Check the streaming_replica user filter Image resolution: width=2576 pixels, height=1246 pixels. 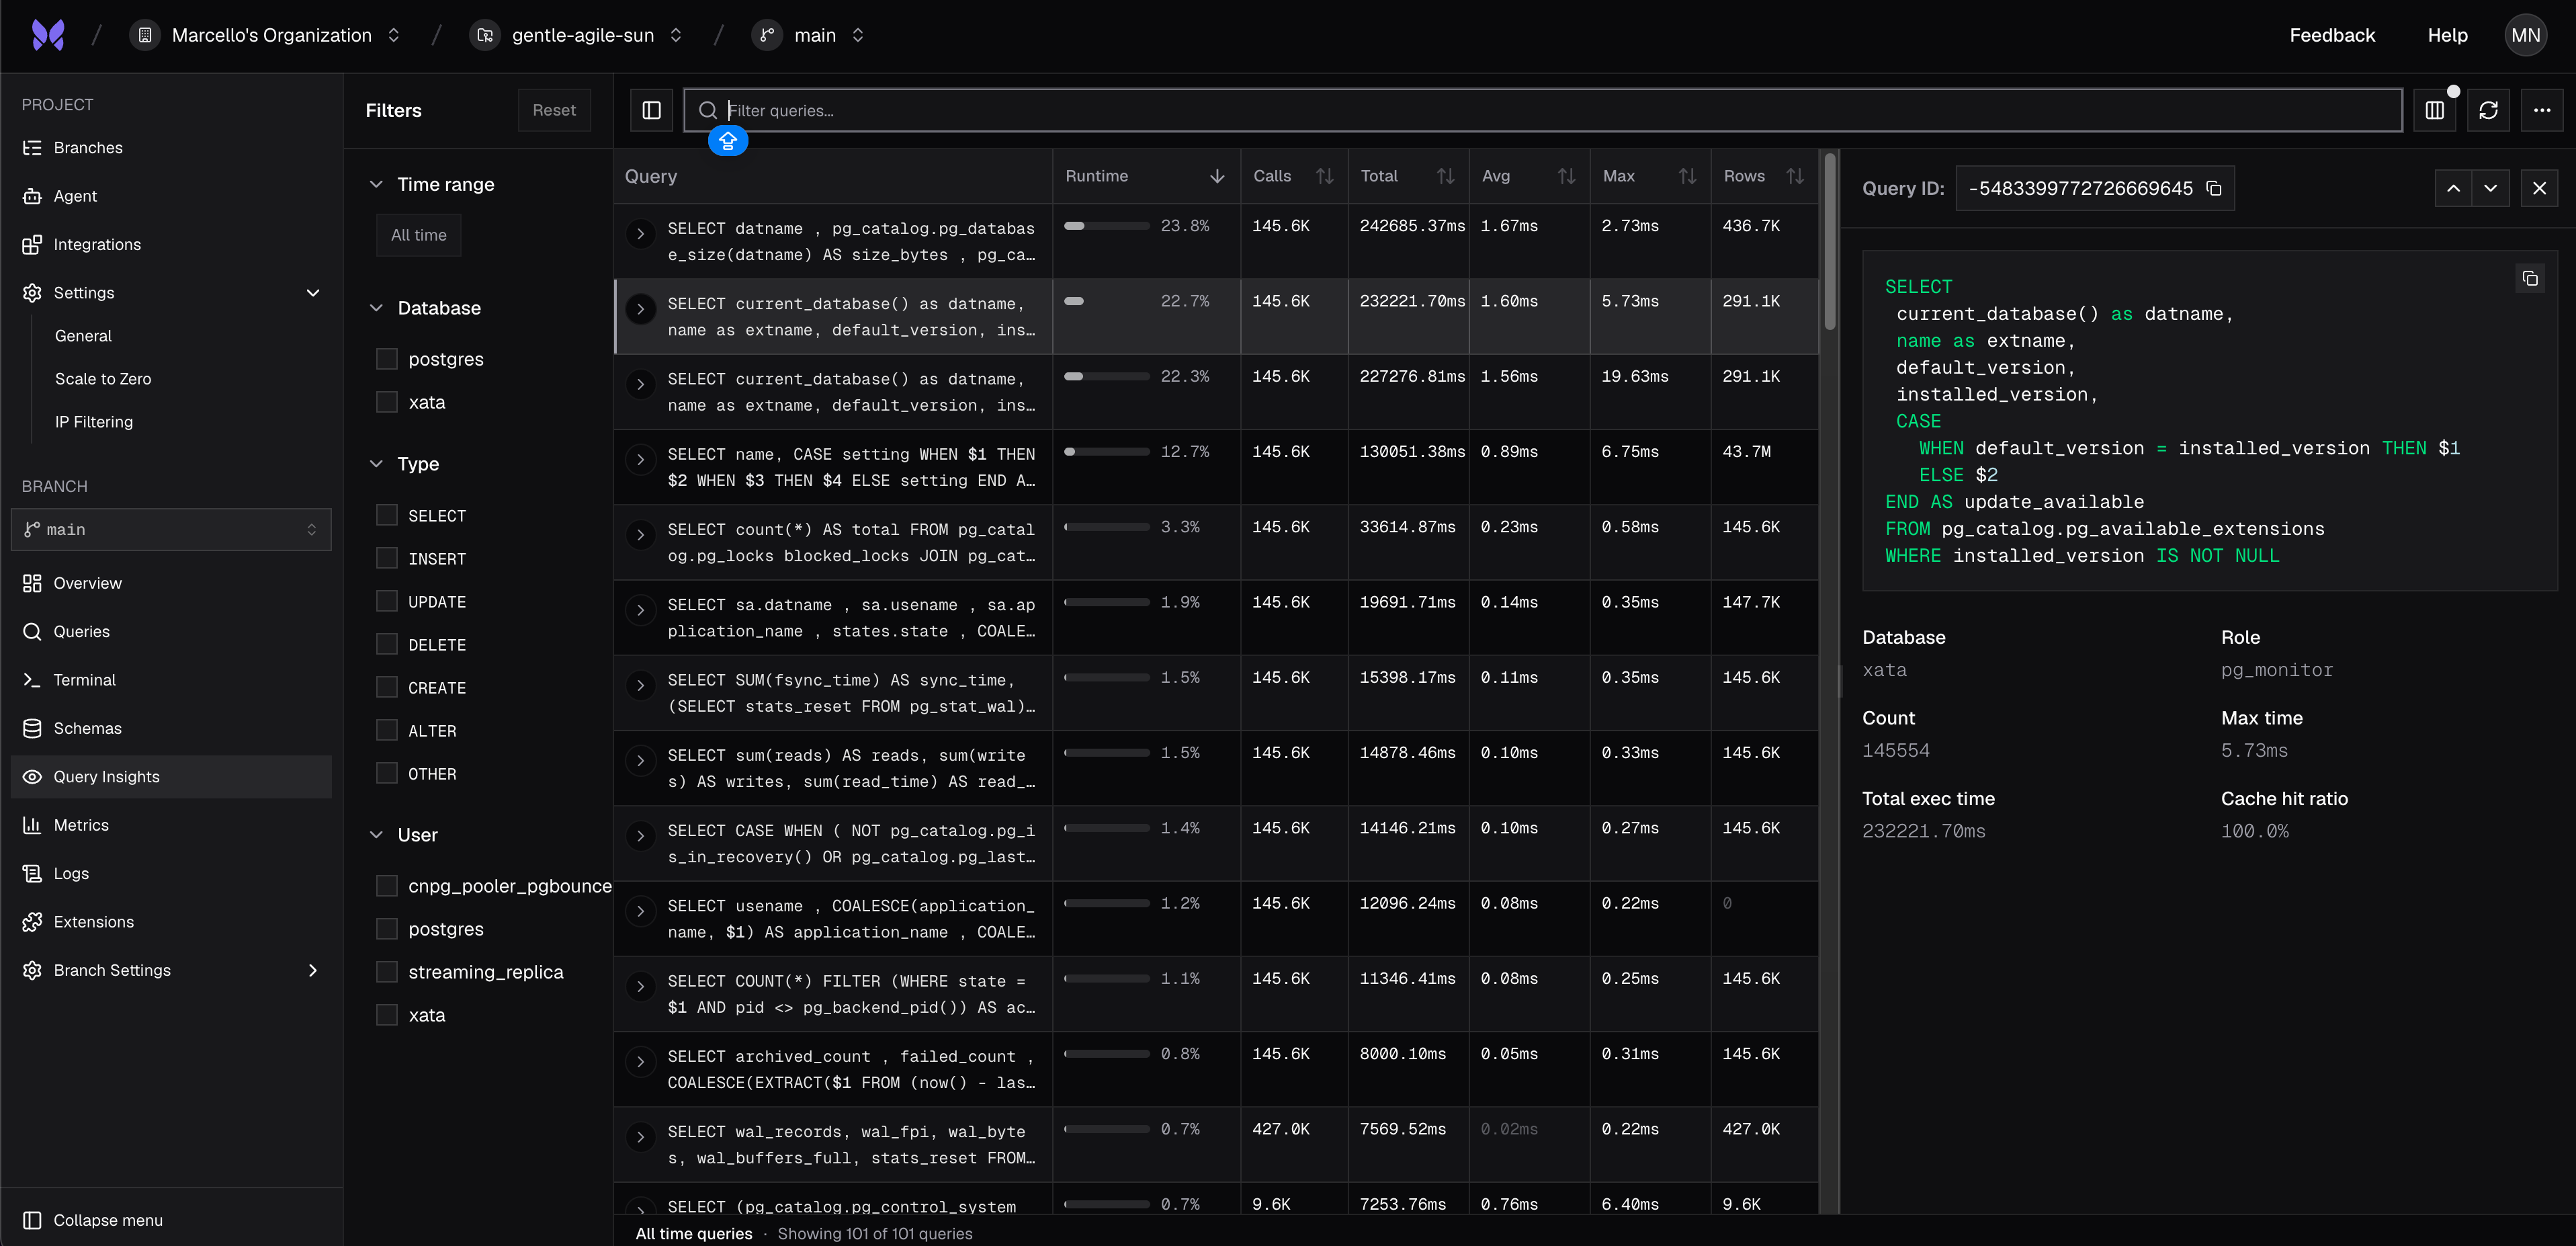(x=387, y=972)
